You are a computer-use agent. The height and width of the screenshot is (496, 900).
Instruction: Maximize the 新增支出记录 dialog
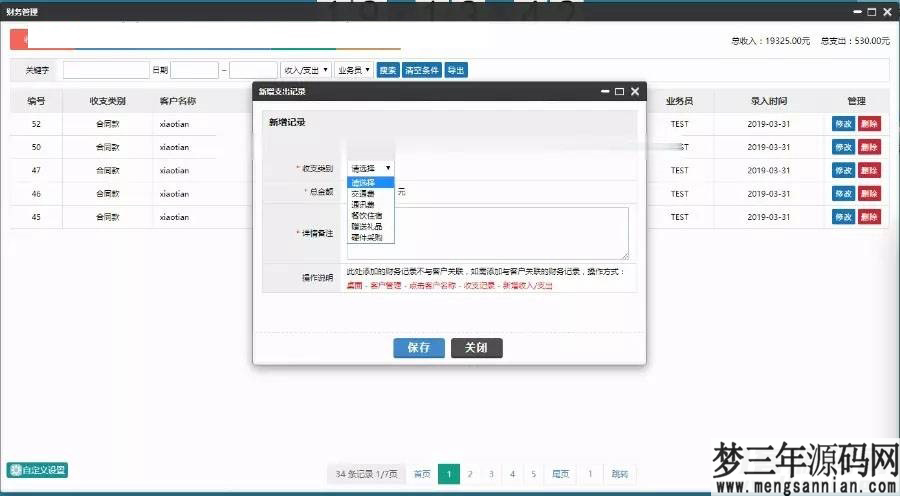[619, 91]
